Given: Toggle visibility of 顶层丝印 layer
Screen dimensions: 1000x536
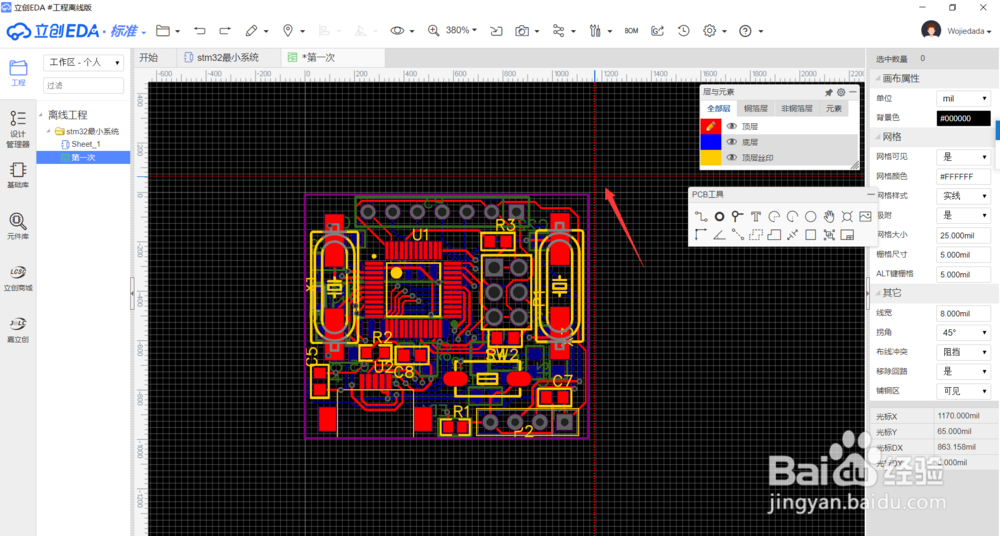Looking at the screenshot, I should pyautogui.click(x=732, y=158).
